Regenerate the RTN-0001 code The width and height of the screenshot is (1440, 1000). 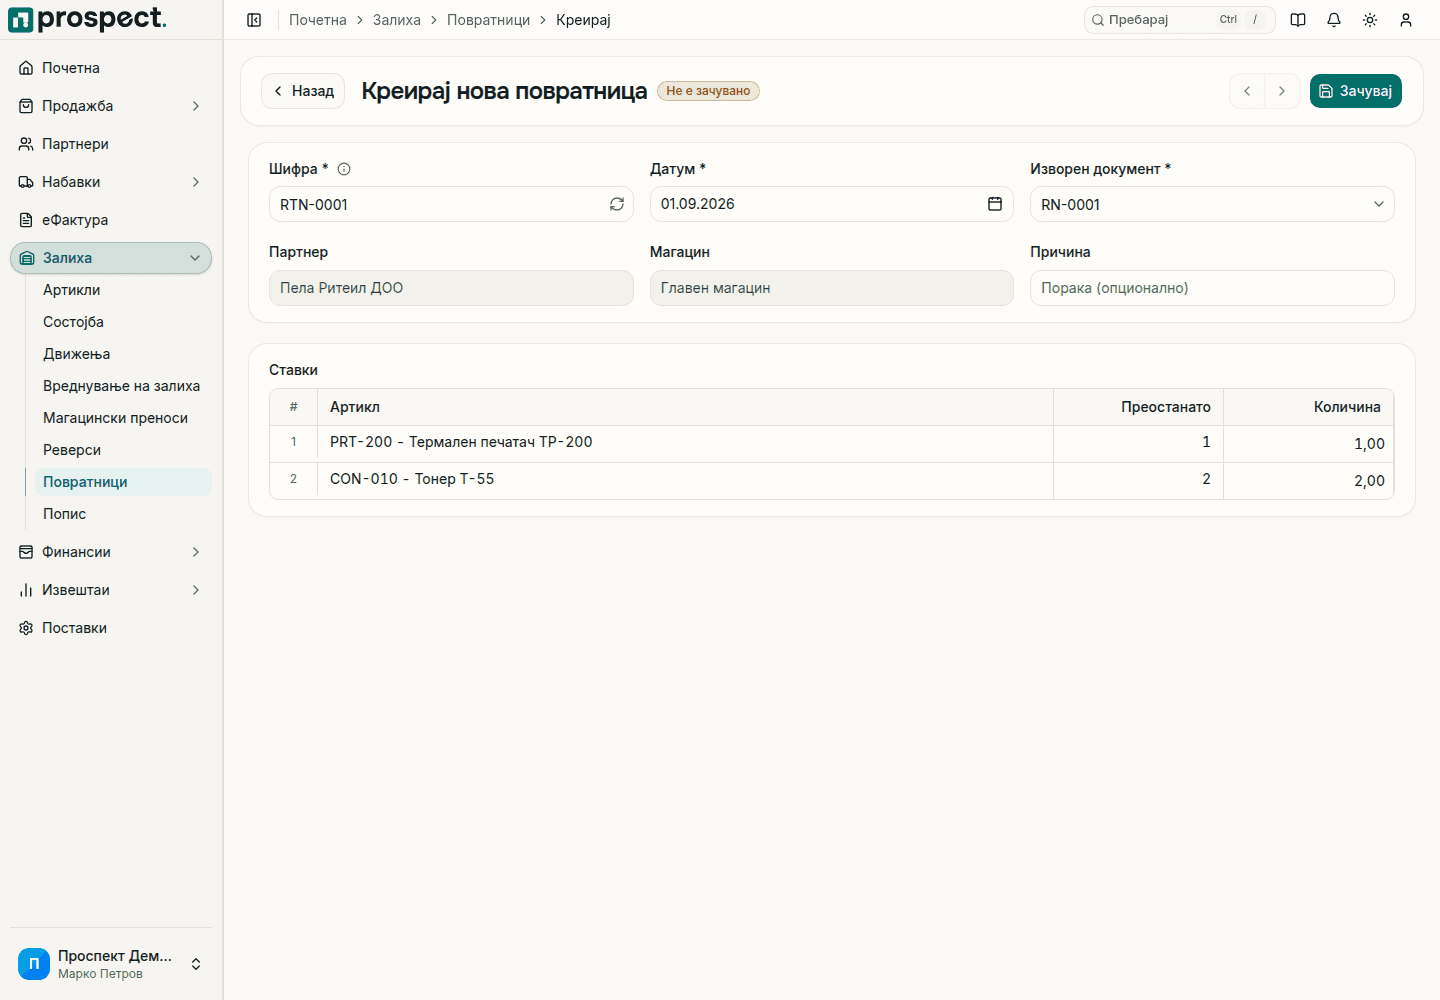pyautogui.click(x=617, y=204)
